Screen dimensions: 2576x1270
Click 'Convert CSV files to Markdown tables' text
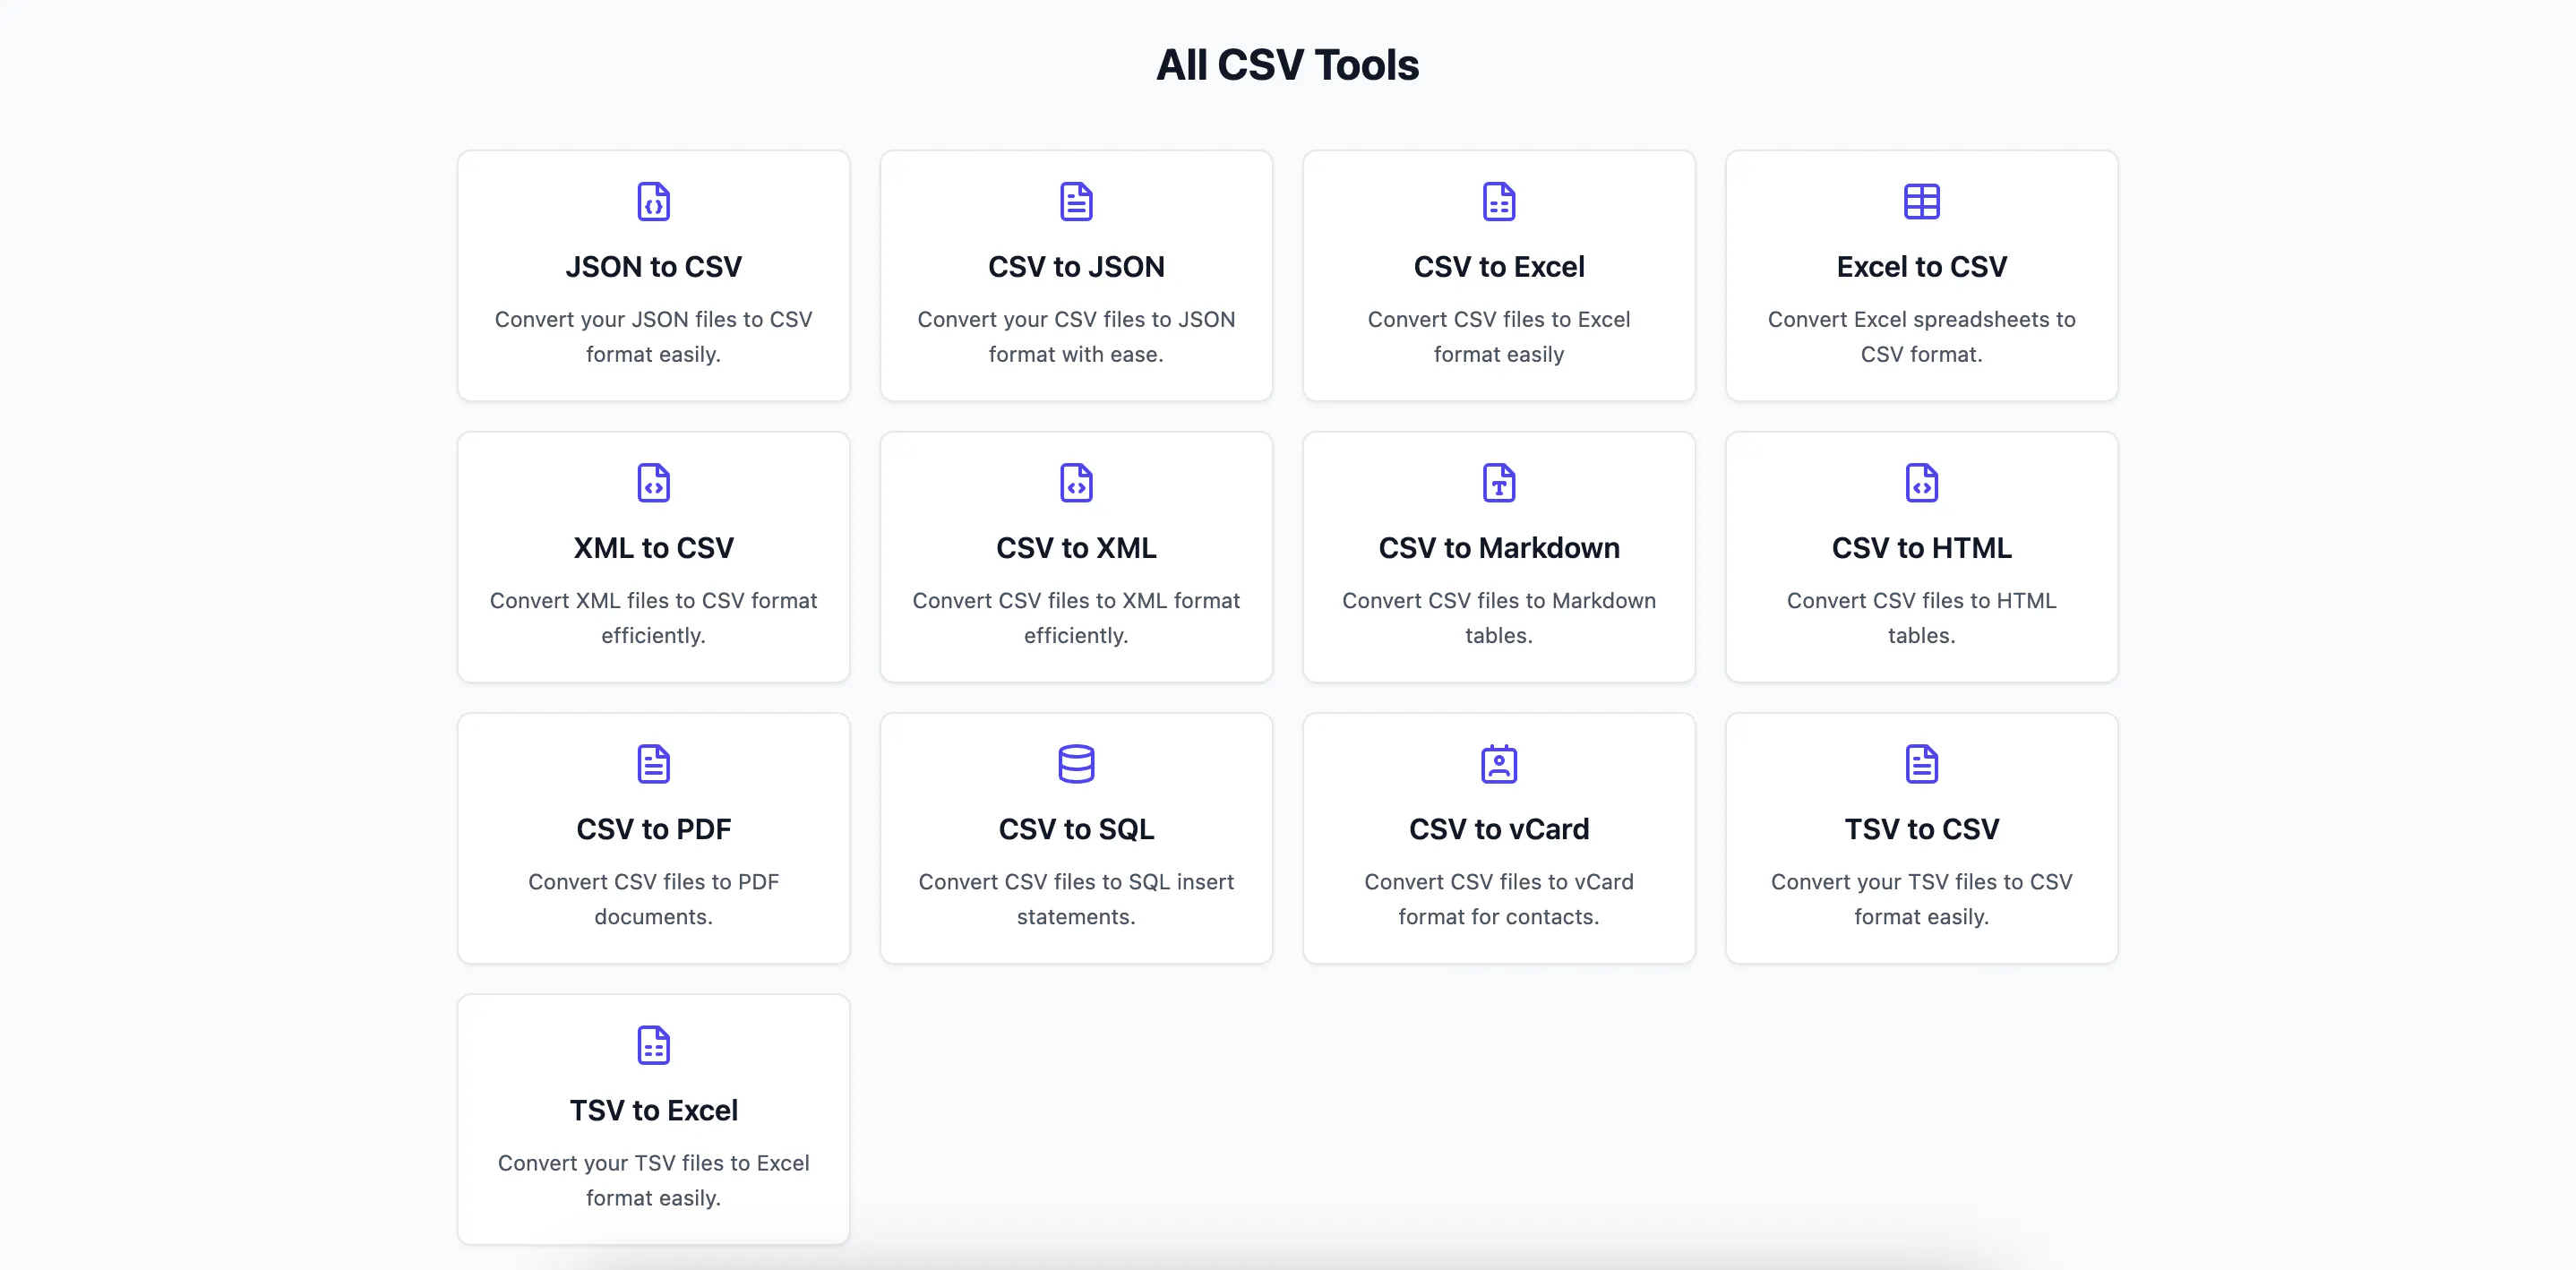pyautogui.click(x=1499, y=618)
